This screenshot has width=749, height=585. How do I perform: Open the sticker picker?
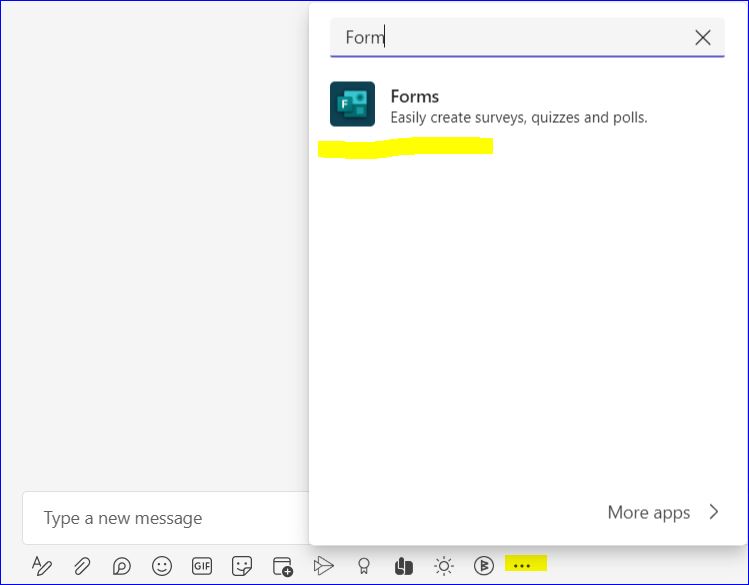point(242,566)
